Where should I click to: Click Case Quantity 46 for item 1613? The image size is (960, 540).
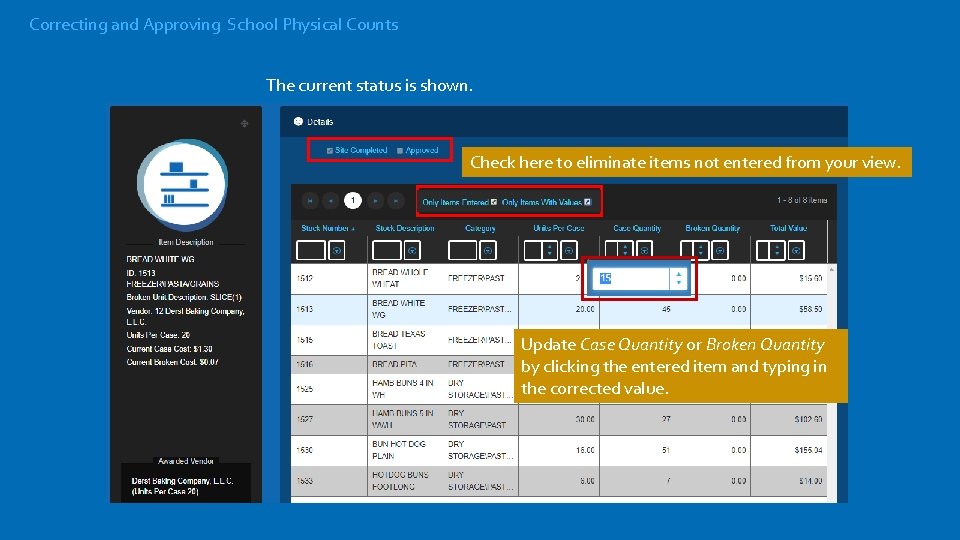[666, 309]
